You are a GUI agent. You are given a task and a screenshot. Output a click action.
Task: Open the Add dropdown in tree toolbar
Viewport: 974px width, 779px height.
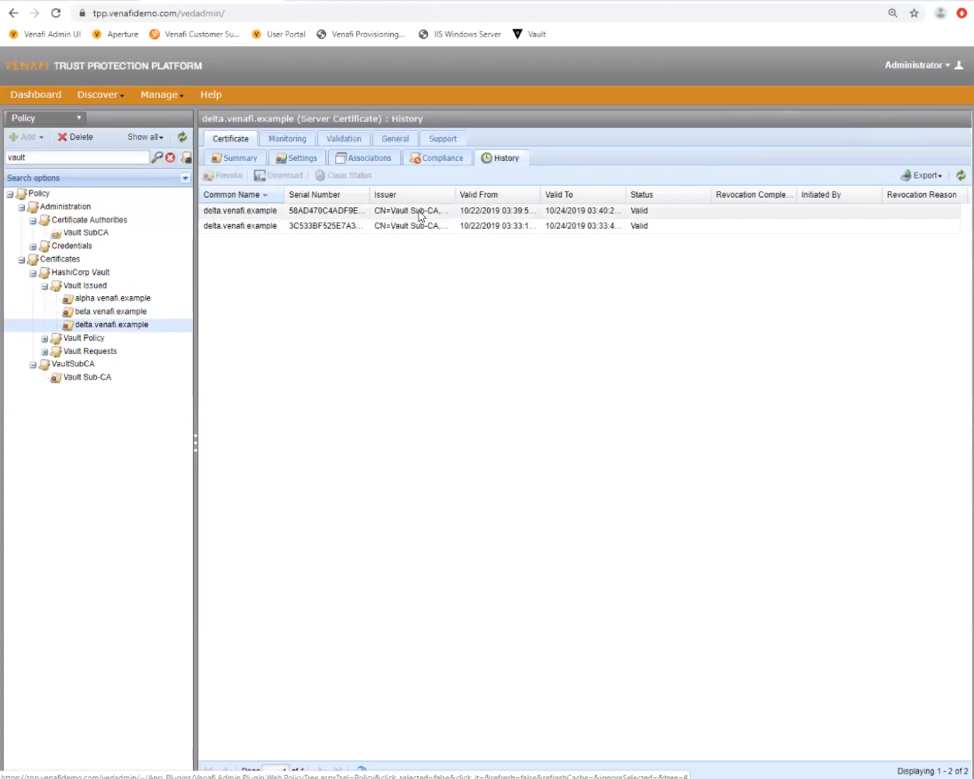26,137
